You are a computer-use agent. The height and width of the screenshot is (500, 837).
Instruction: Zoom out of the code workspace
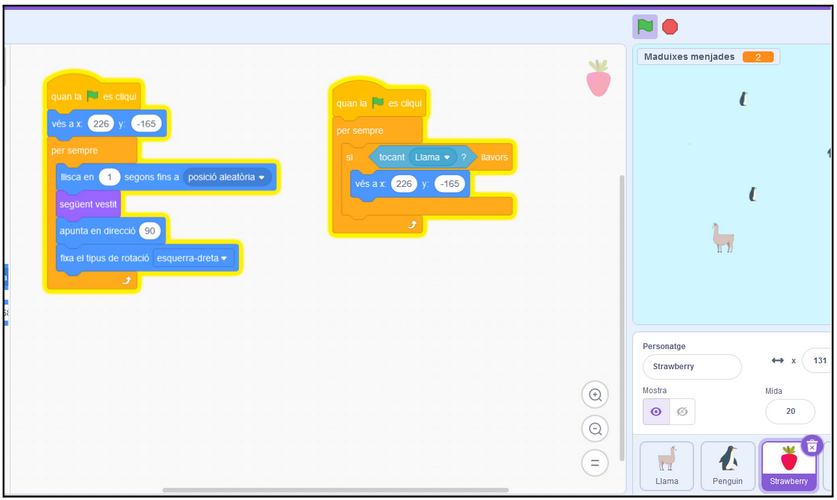pyautogui.click(x=595, y=429)
